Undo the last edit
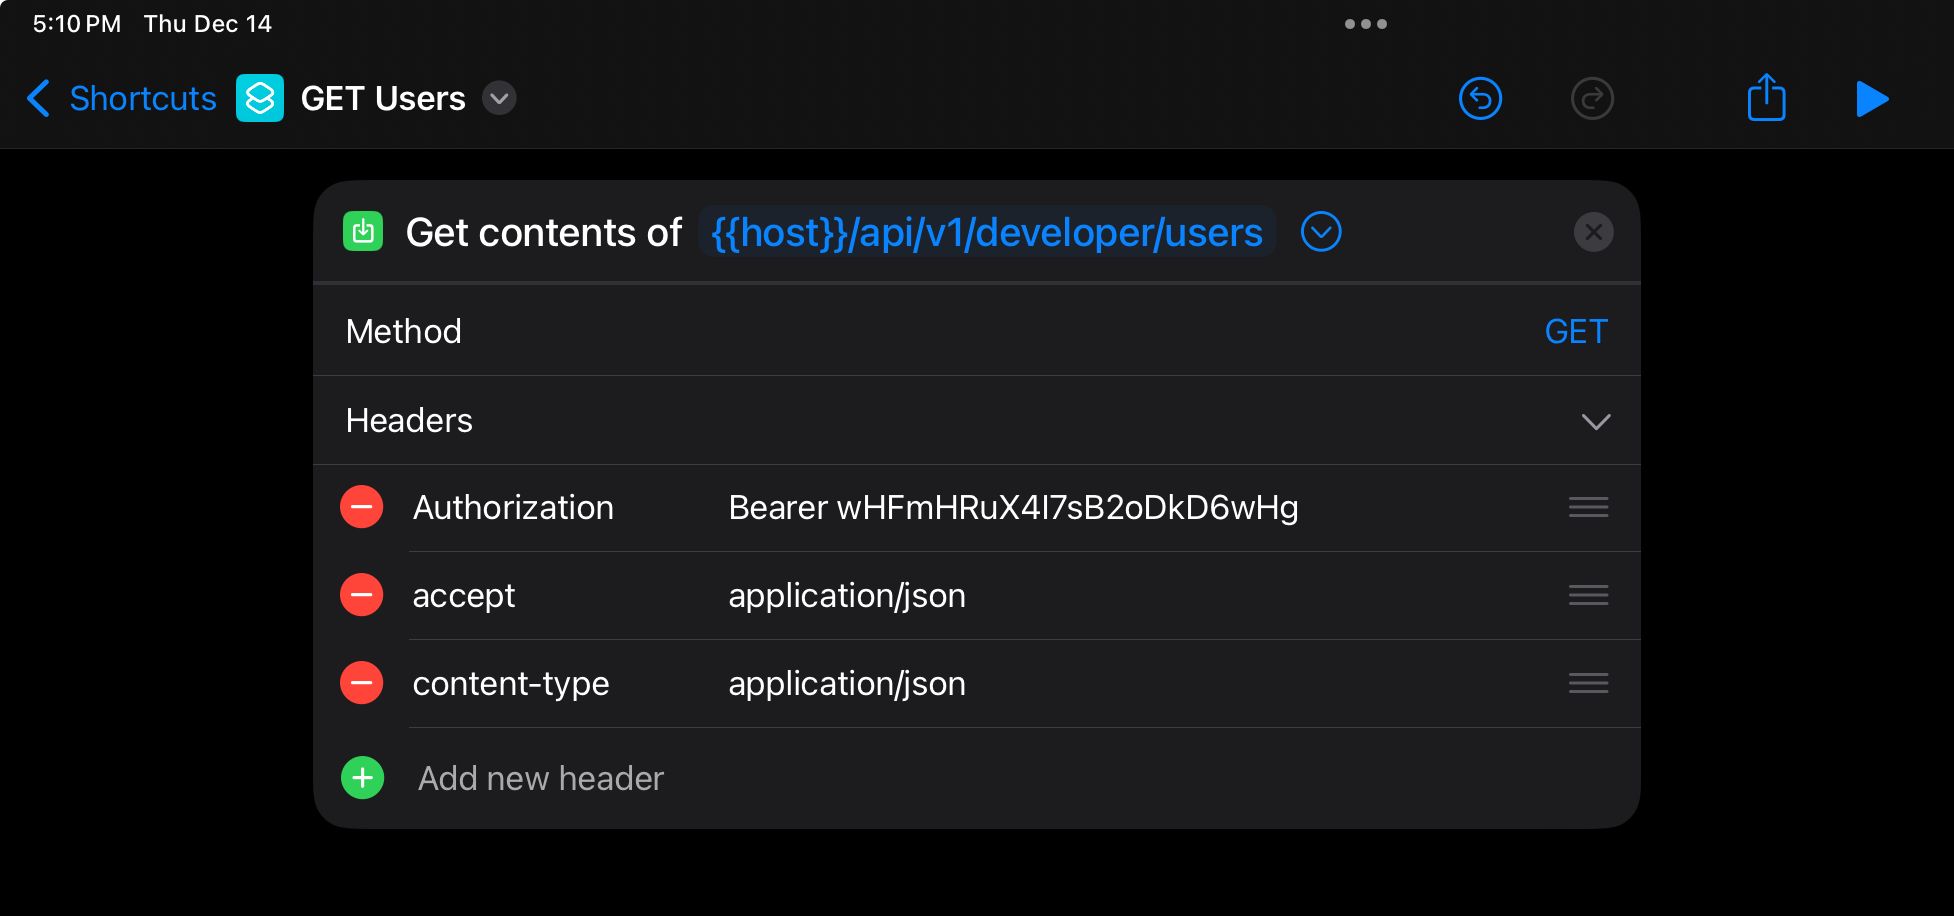This screenshot has width=1954, height=916. pos(1480,99)
